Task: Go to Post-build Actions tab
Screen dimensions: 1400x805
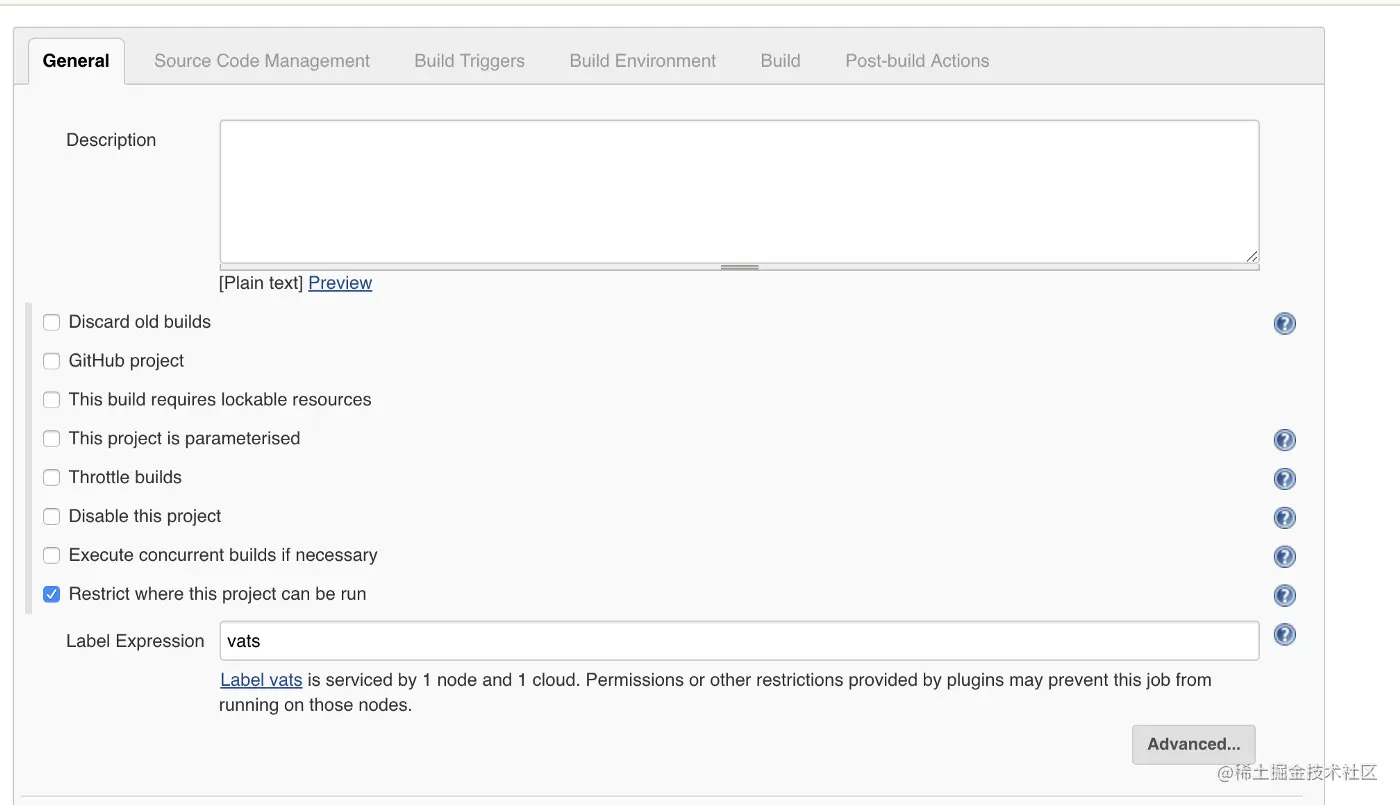Action: point(917,61)
